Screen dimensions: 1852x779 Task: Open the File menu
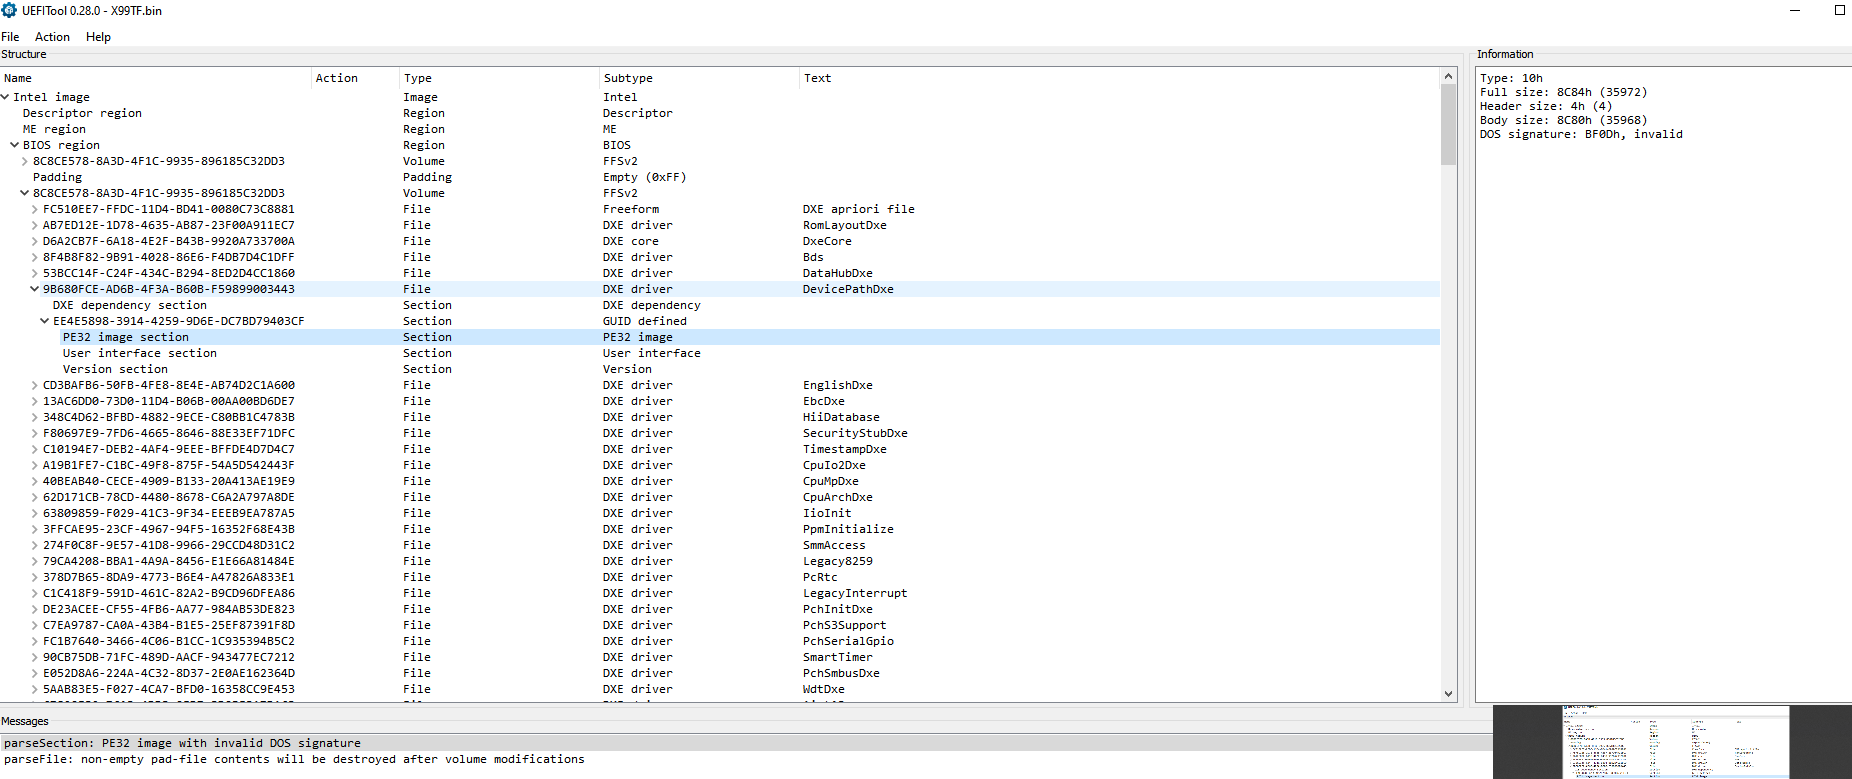click(x=10, y=37)
